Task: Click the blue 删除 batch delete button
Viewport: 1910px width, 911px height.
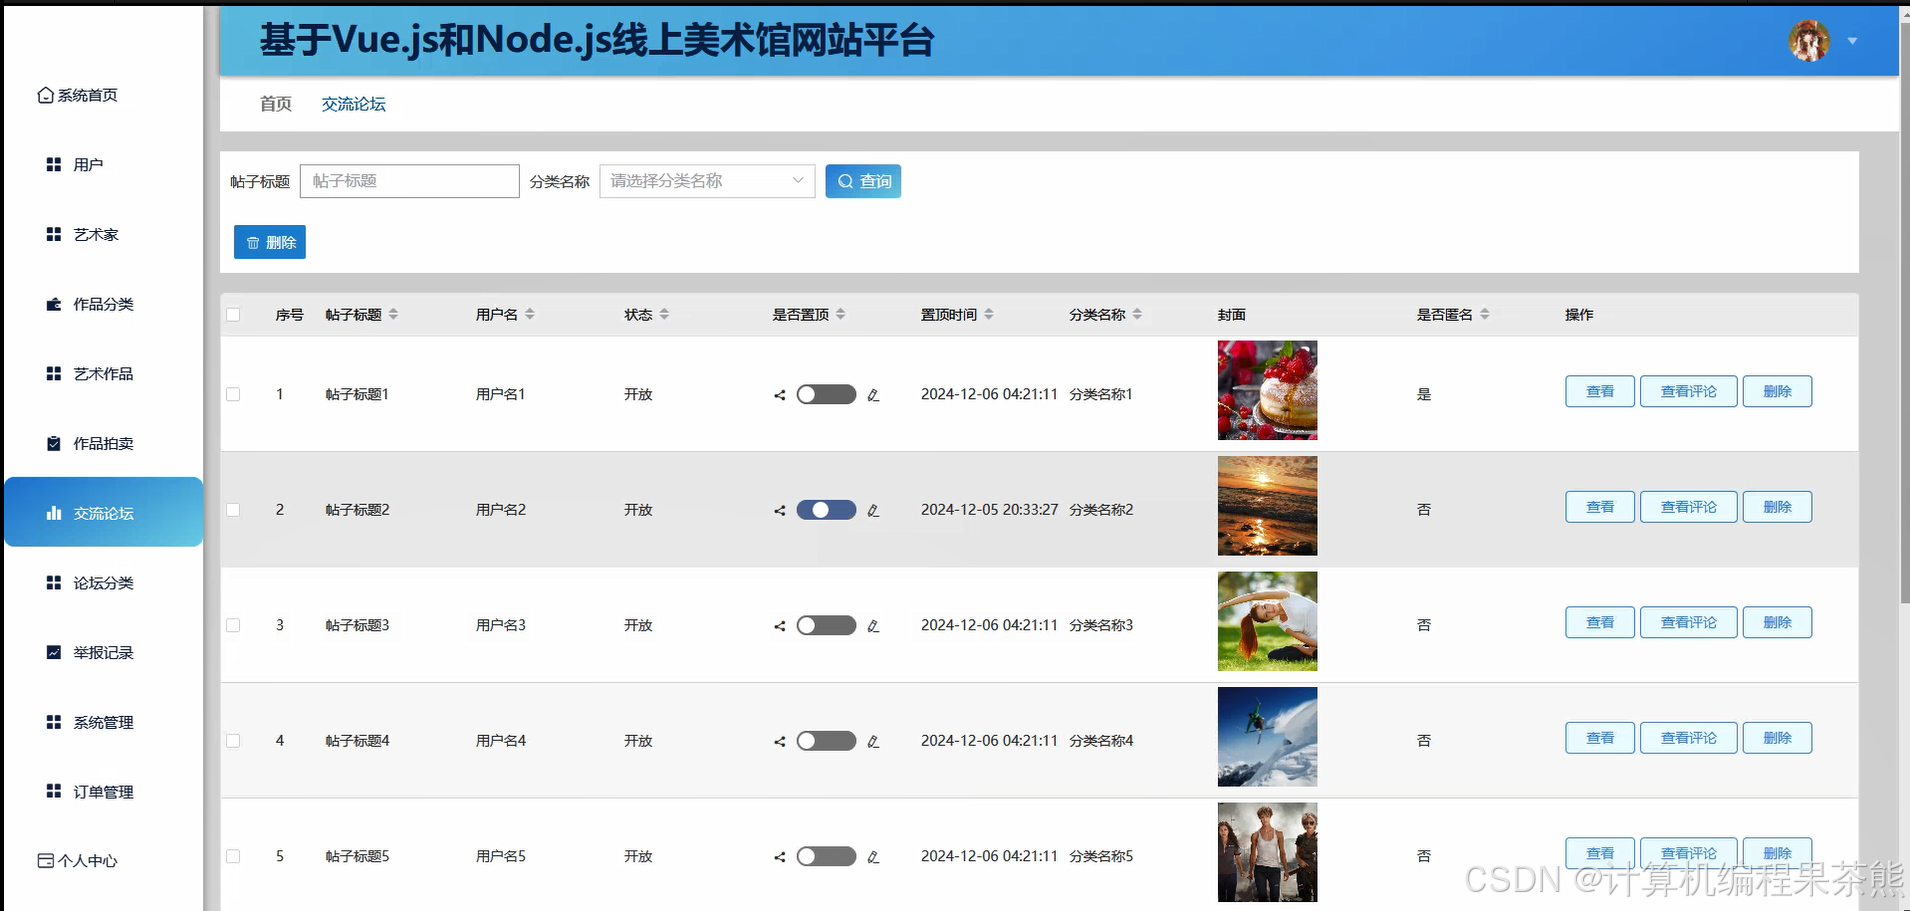Action: coord(270,242)
